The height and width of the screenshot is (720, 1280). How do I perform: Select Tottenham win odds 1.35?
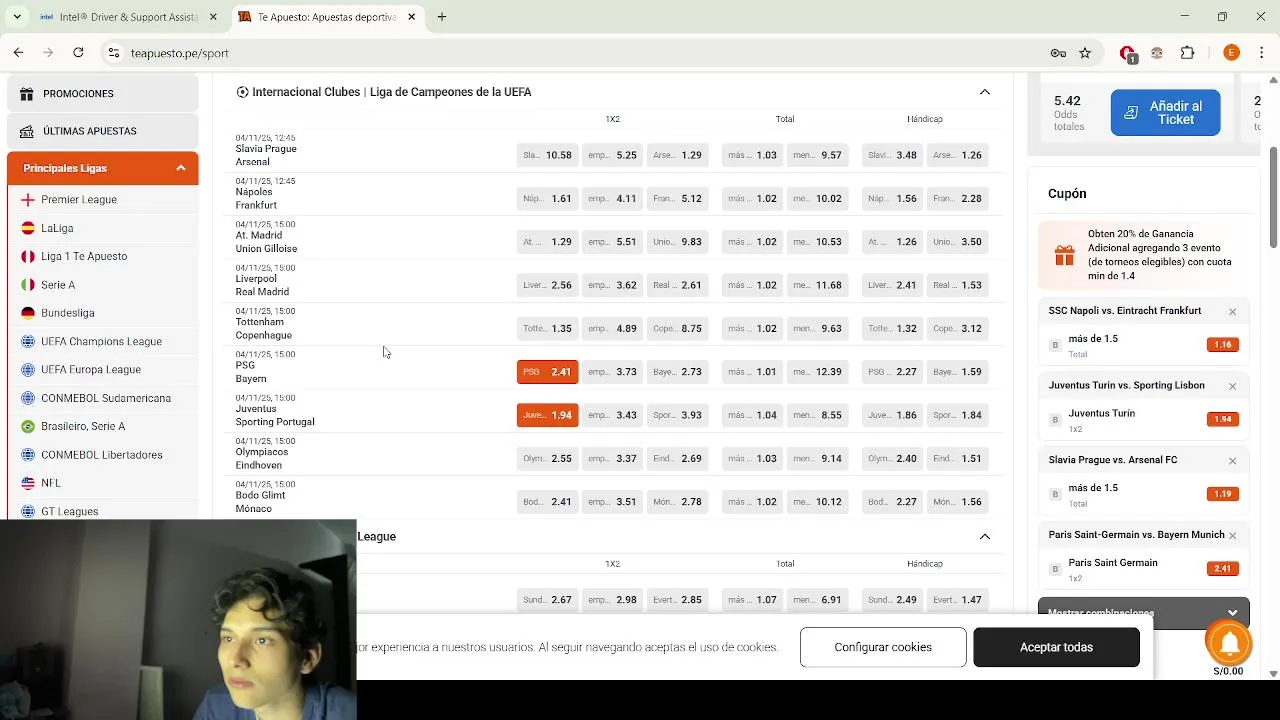547,328
